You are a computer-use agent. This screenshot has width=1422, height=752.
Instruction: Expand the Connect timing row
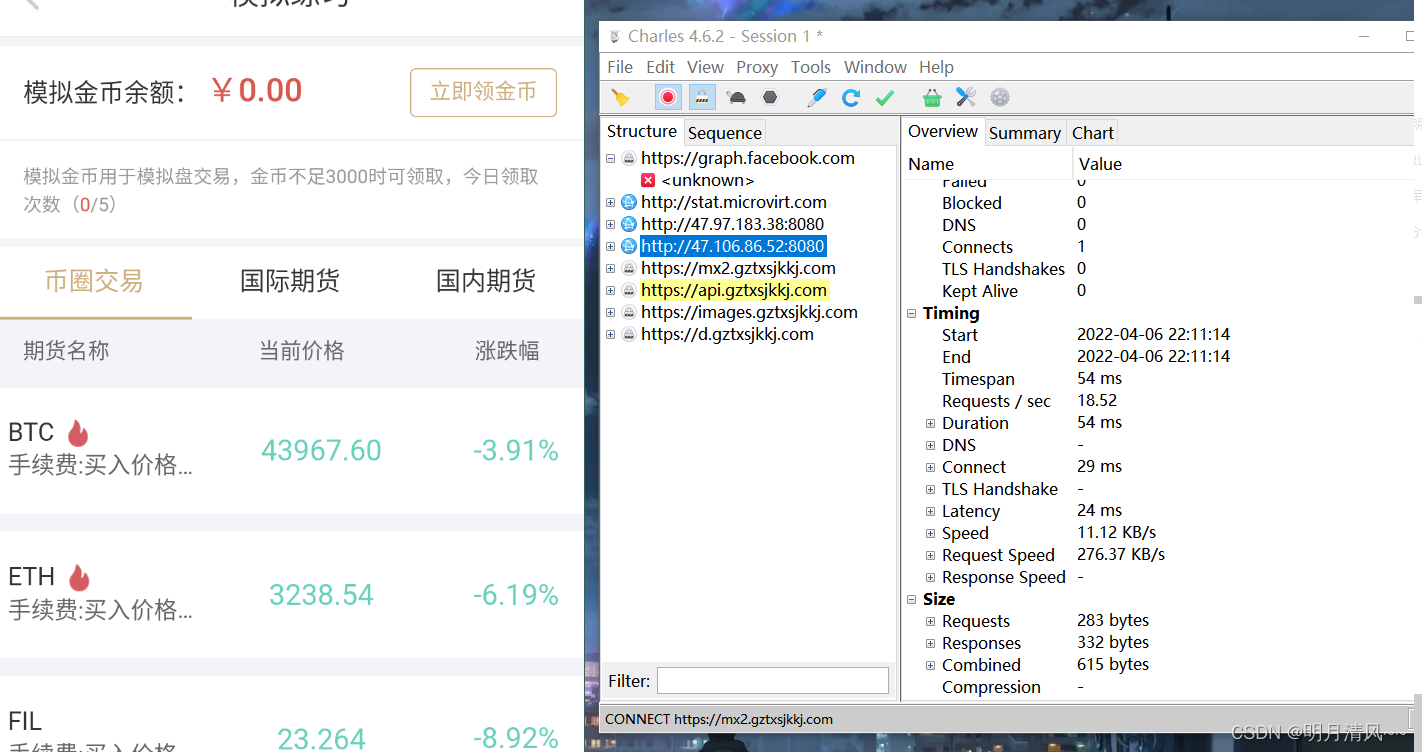point(931,467)
